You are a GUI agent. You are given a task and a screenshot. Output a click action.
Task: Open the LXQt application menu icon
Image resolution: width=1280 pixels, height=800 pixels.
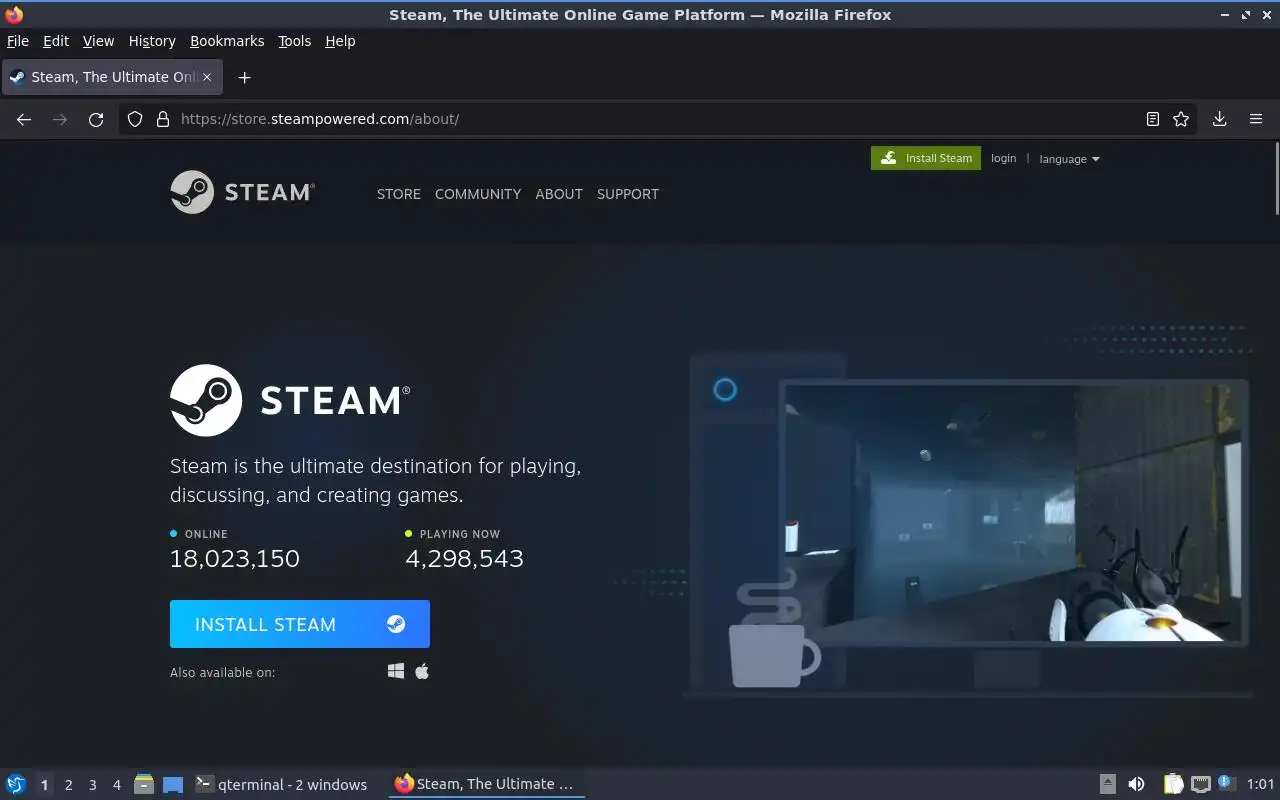click(16, 784)
